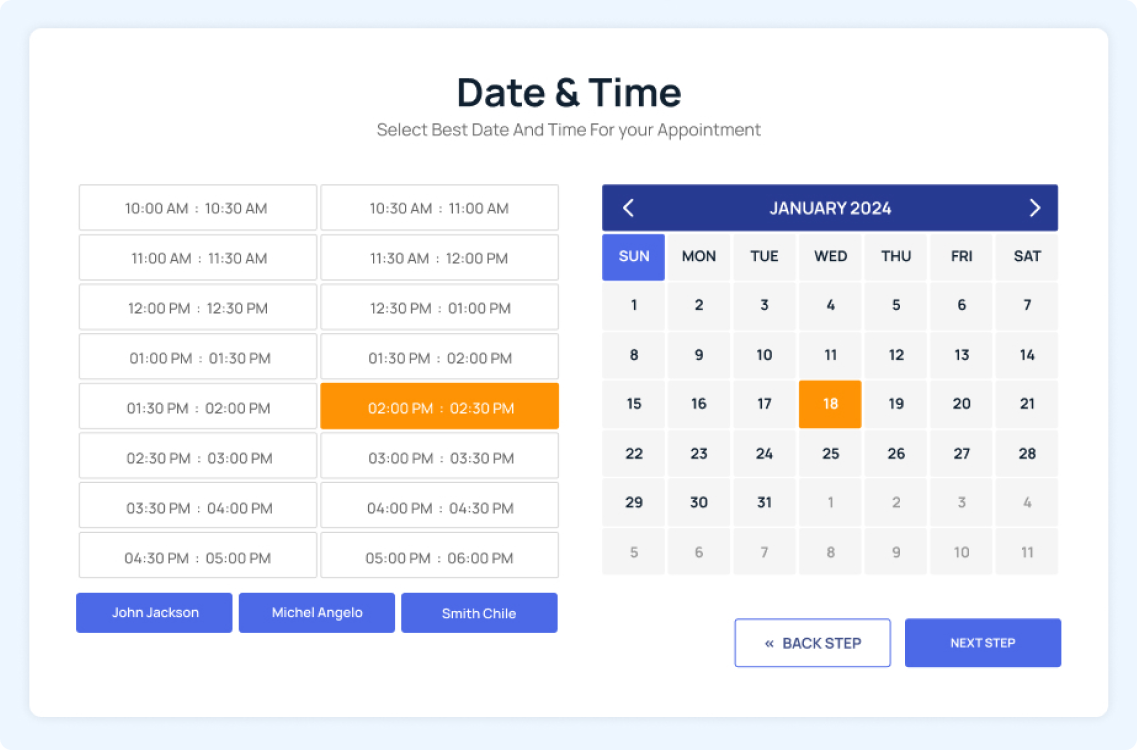This screenshot has width=1137, height=750.
Task: Select January 18 on the calendar
Action: click(830, 404)
